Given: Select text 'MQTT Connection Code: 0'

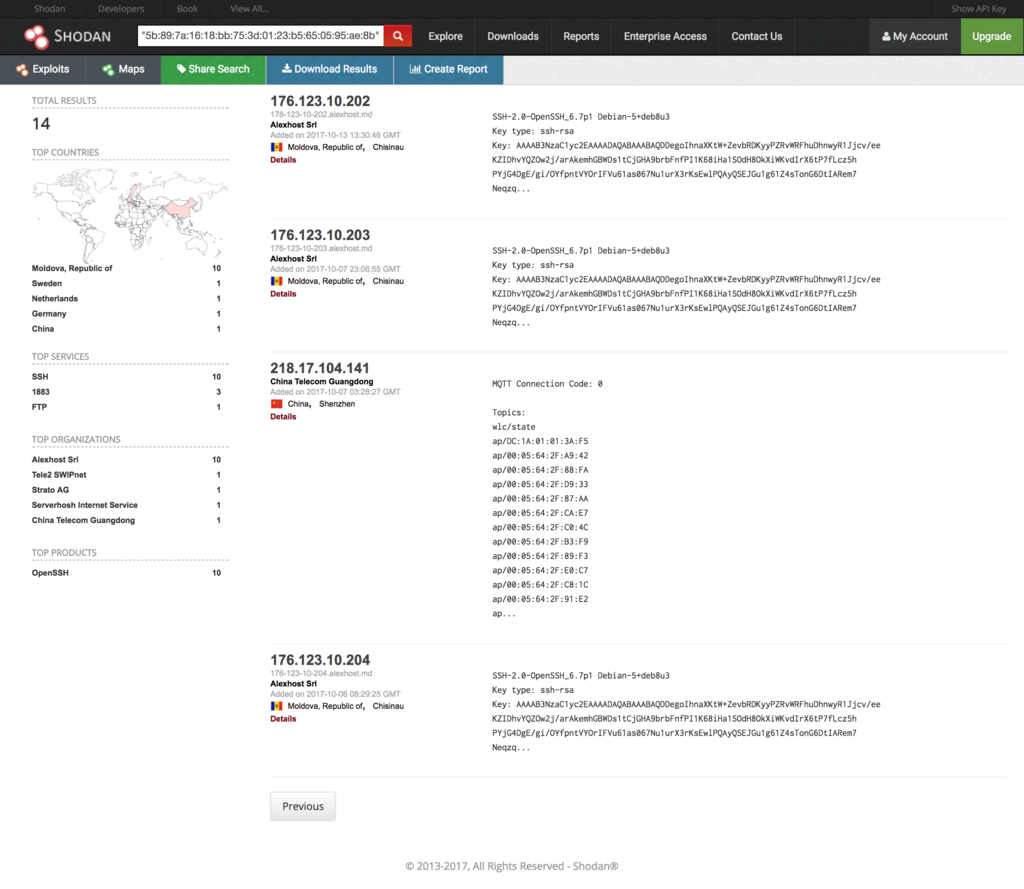Looking at the screenshot, I should [x=547, y=384].
